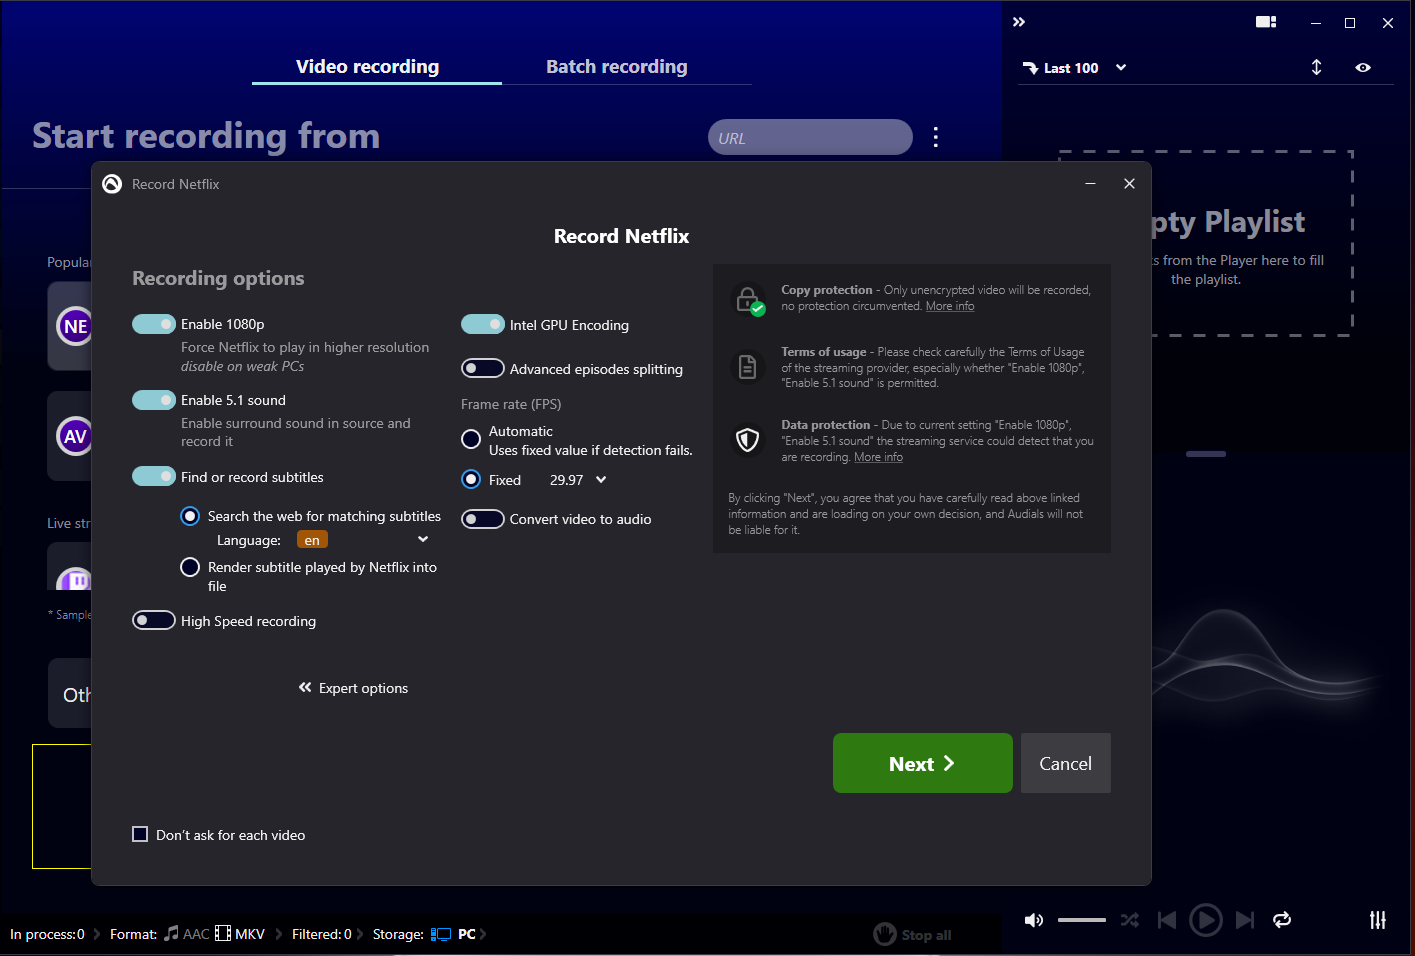Open the Filtered status entry
Viewport: 1415px width, 956px height.
point(322,934)
